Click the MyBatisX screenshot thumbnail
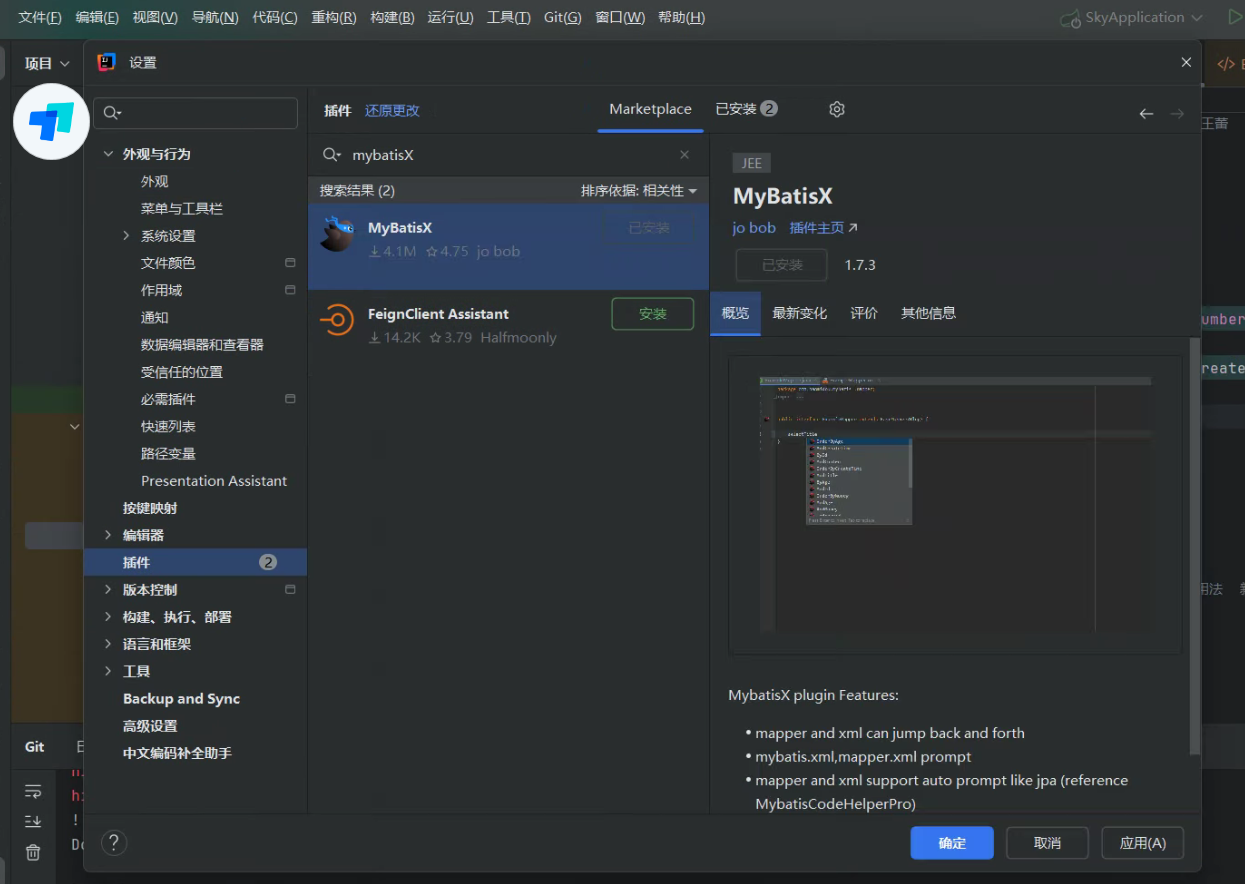The image size is (1245, 884). click(x=955, y=505)
